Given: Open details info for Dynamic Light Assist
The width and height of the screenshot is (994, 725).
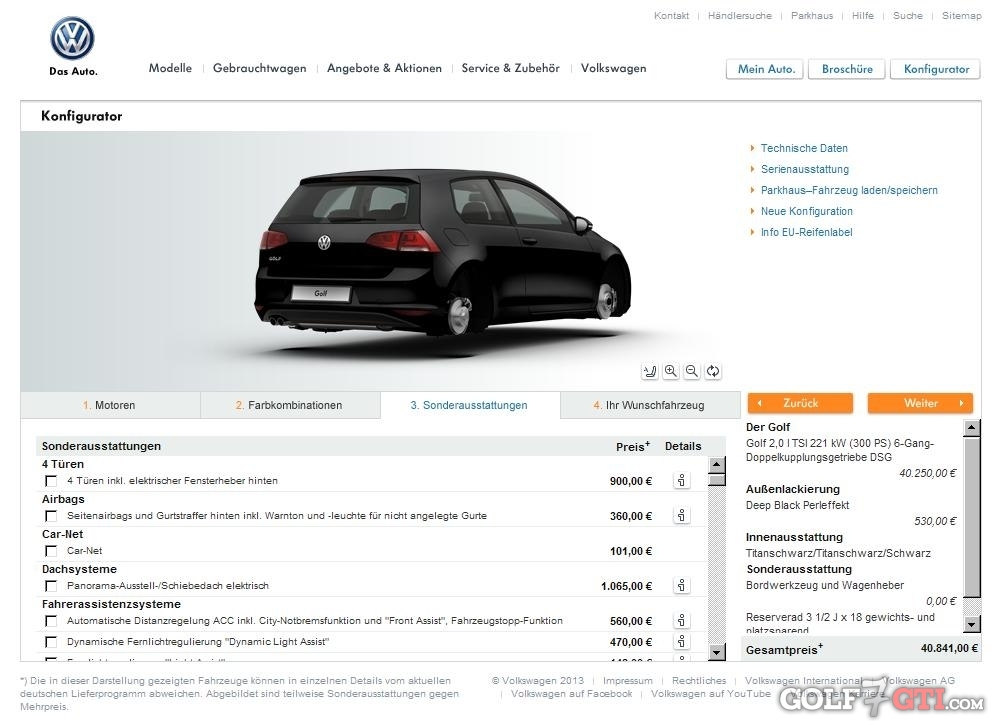Looking at the screenshot, I should click(x=681, y=641).
